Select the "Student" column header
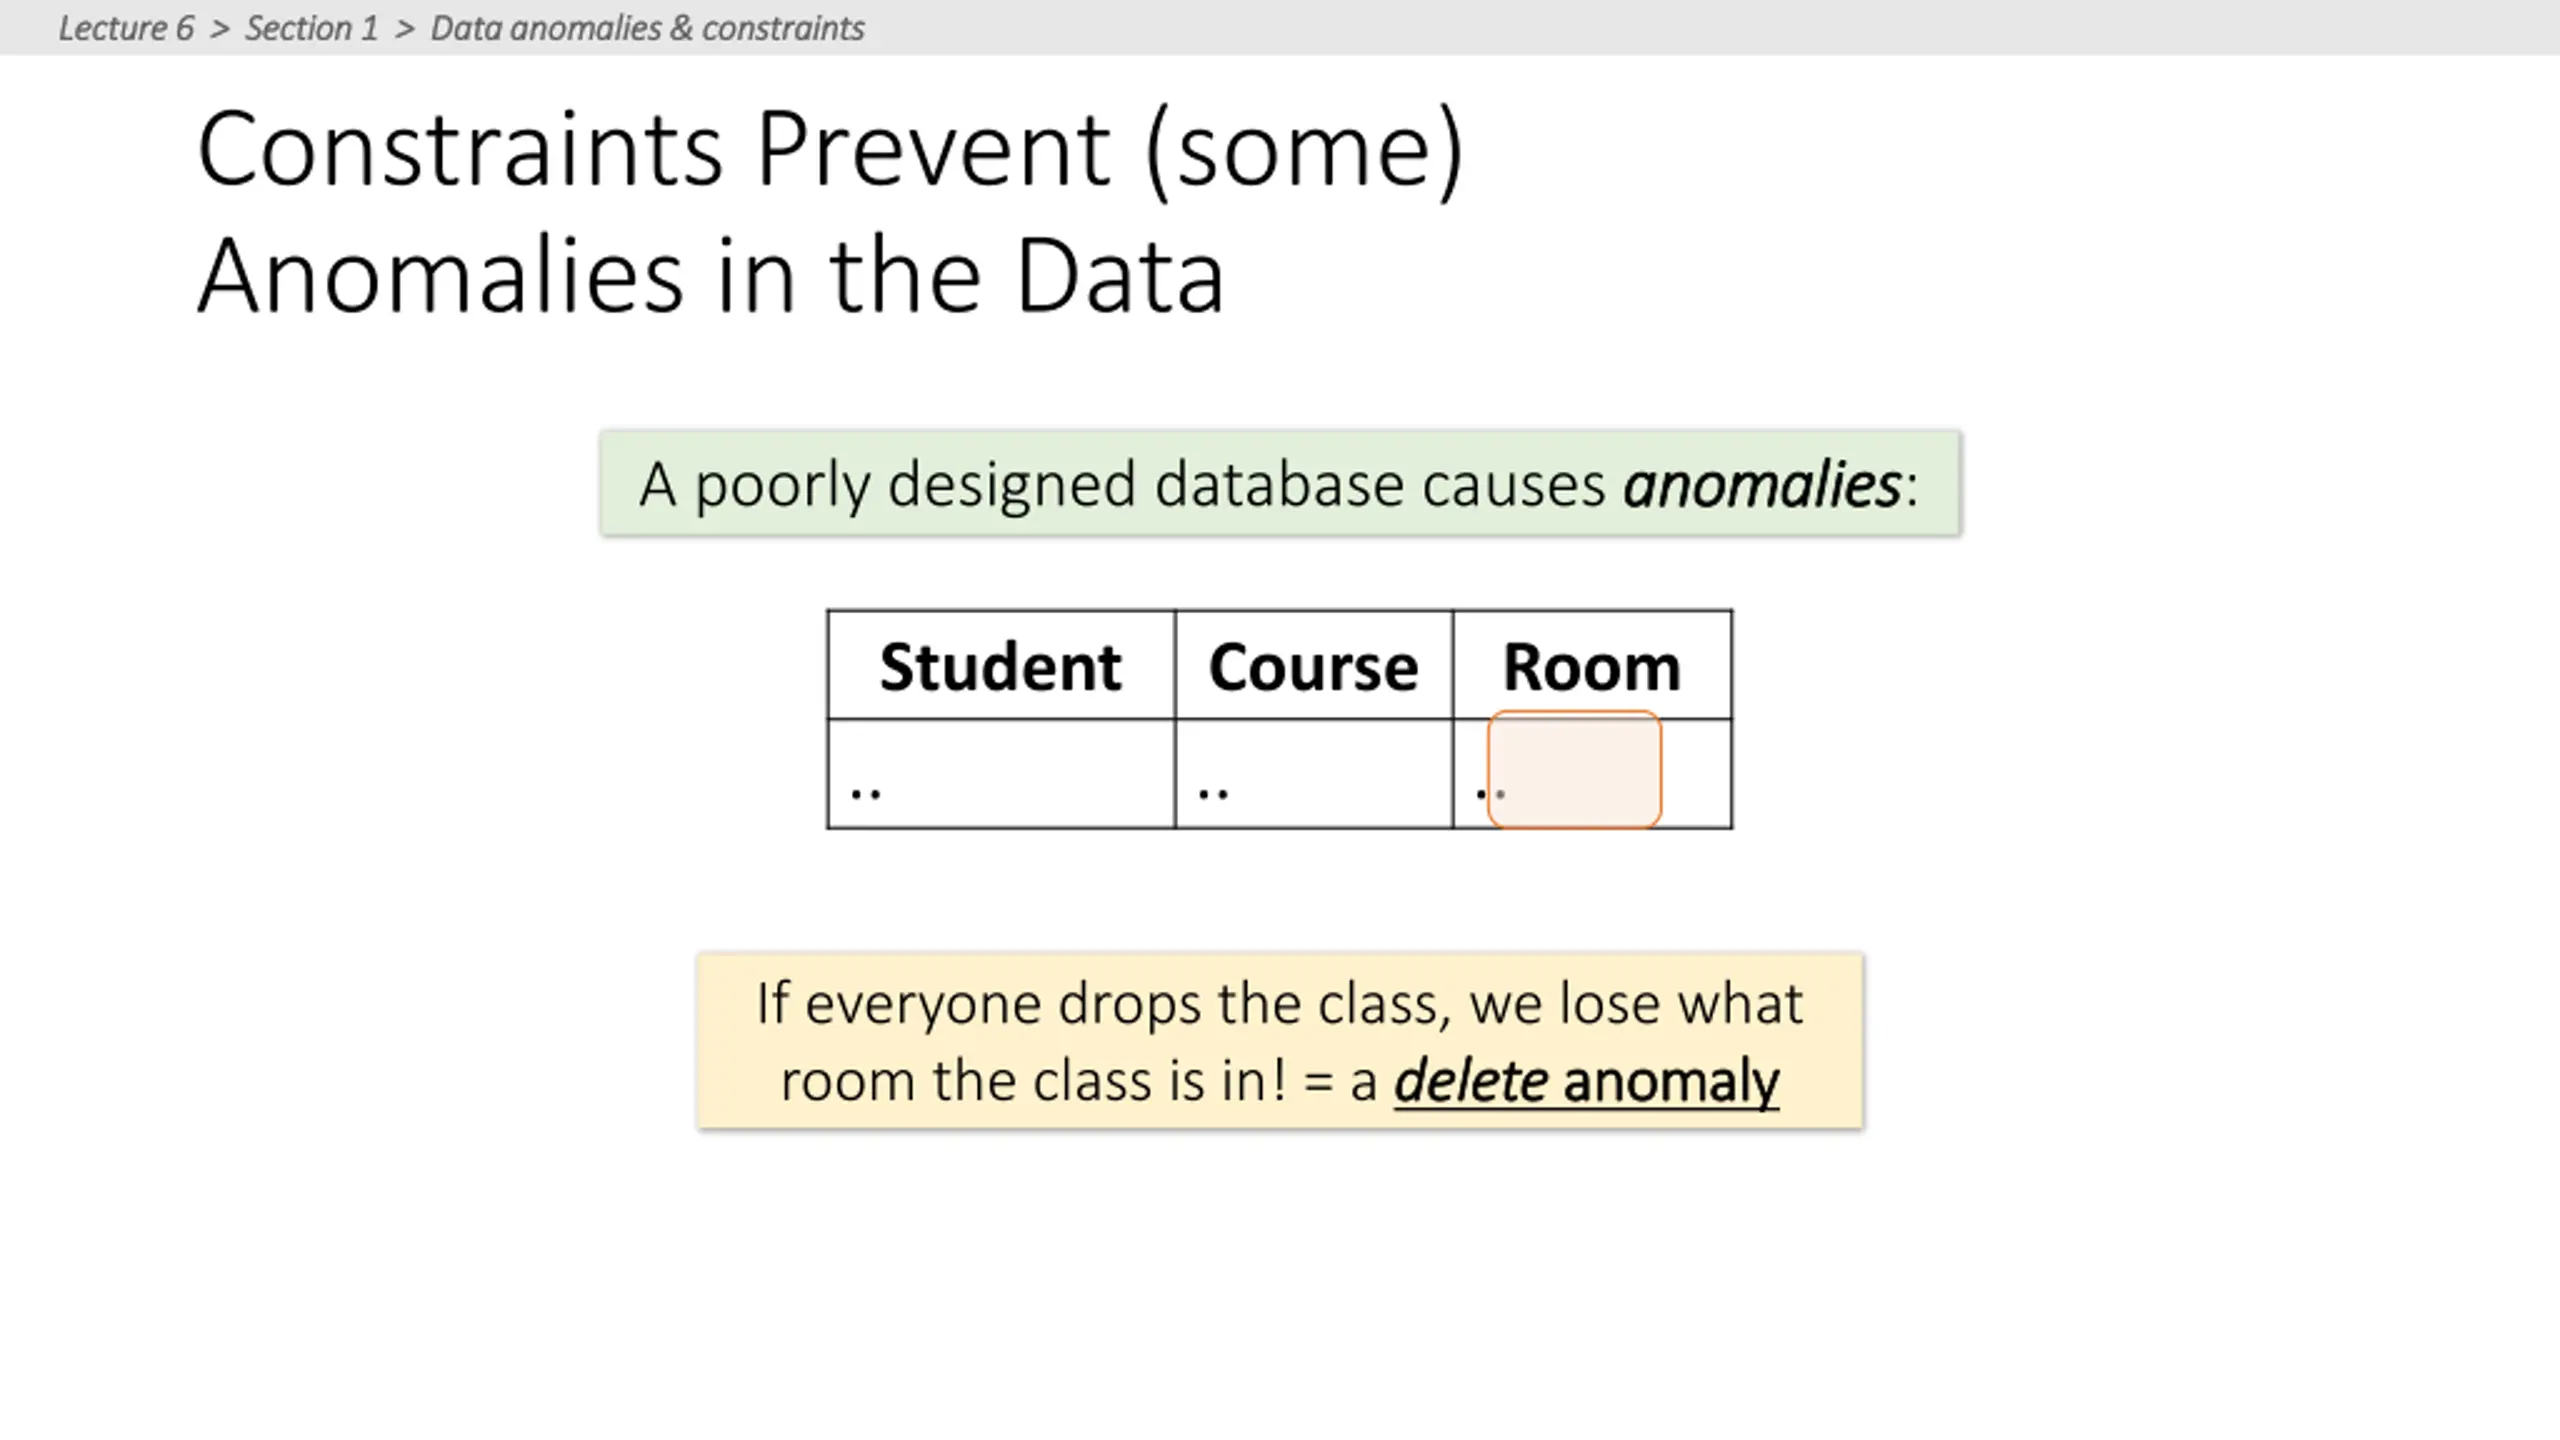Viewport: 2560px width, 1440px height. (x=1000, y=666)
